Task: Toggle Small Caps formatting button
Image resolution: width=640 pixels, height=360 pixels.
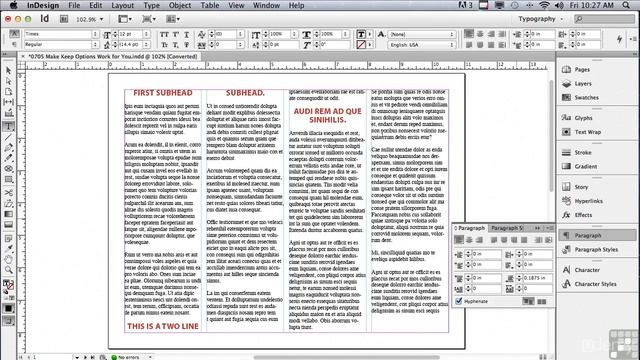Action: coord(164,45)
